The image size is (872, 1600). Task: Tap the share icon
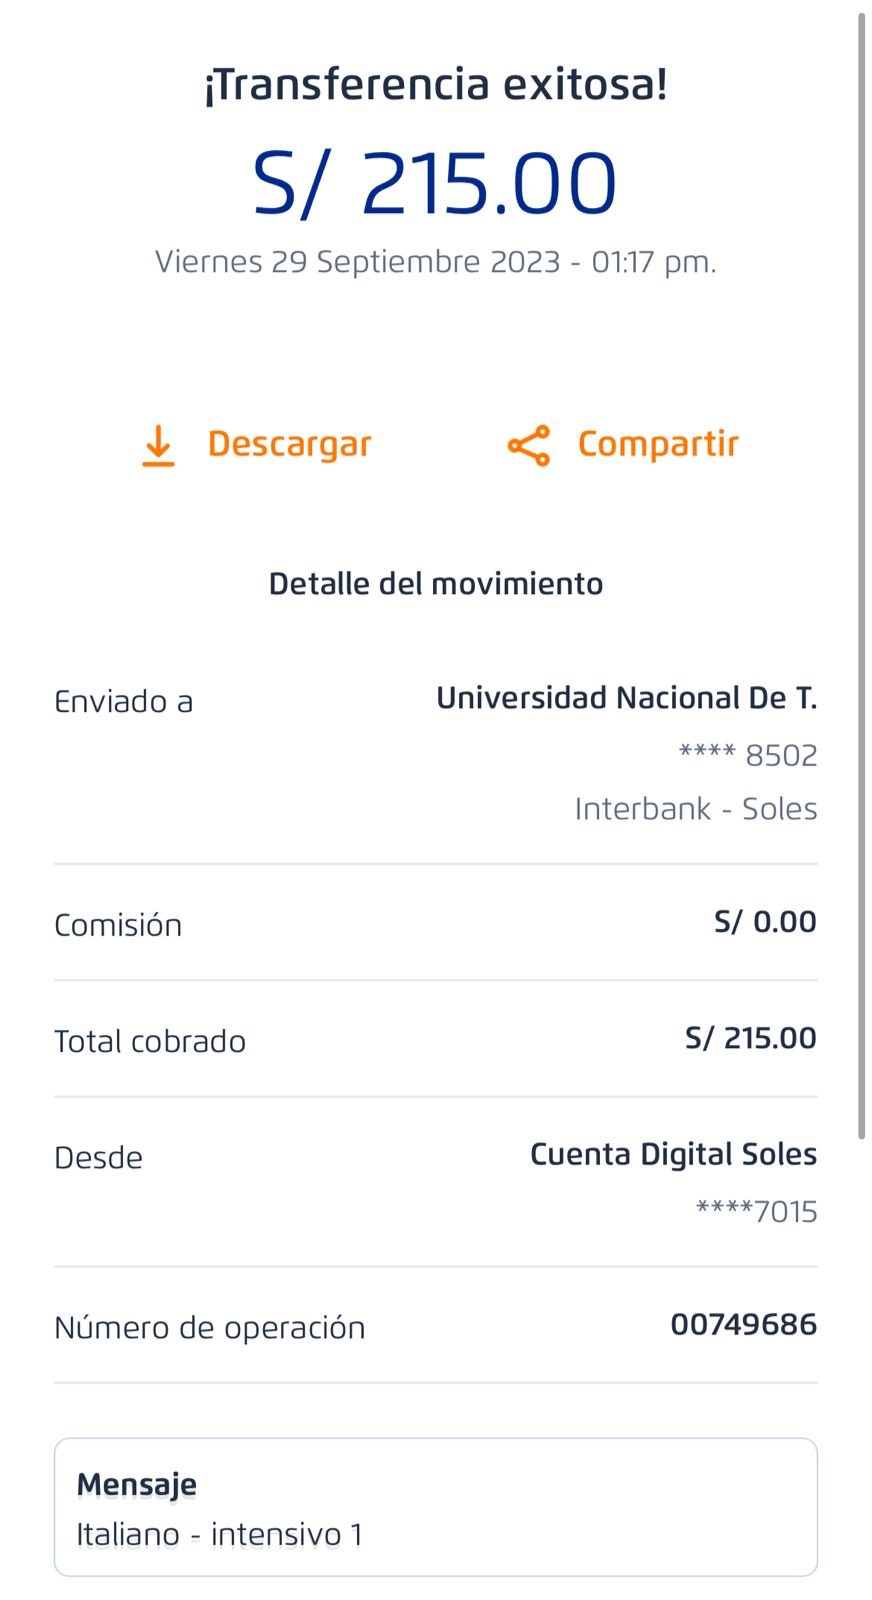[529, 445]
